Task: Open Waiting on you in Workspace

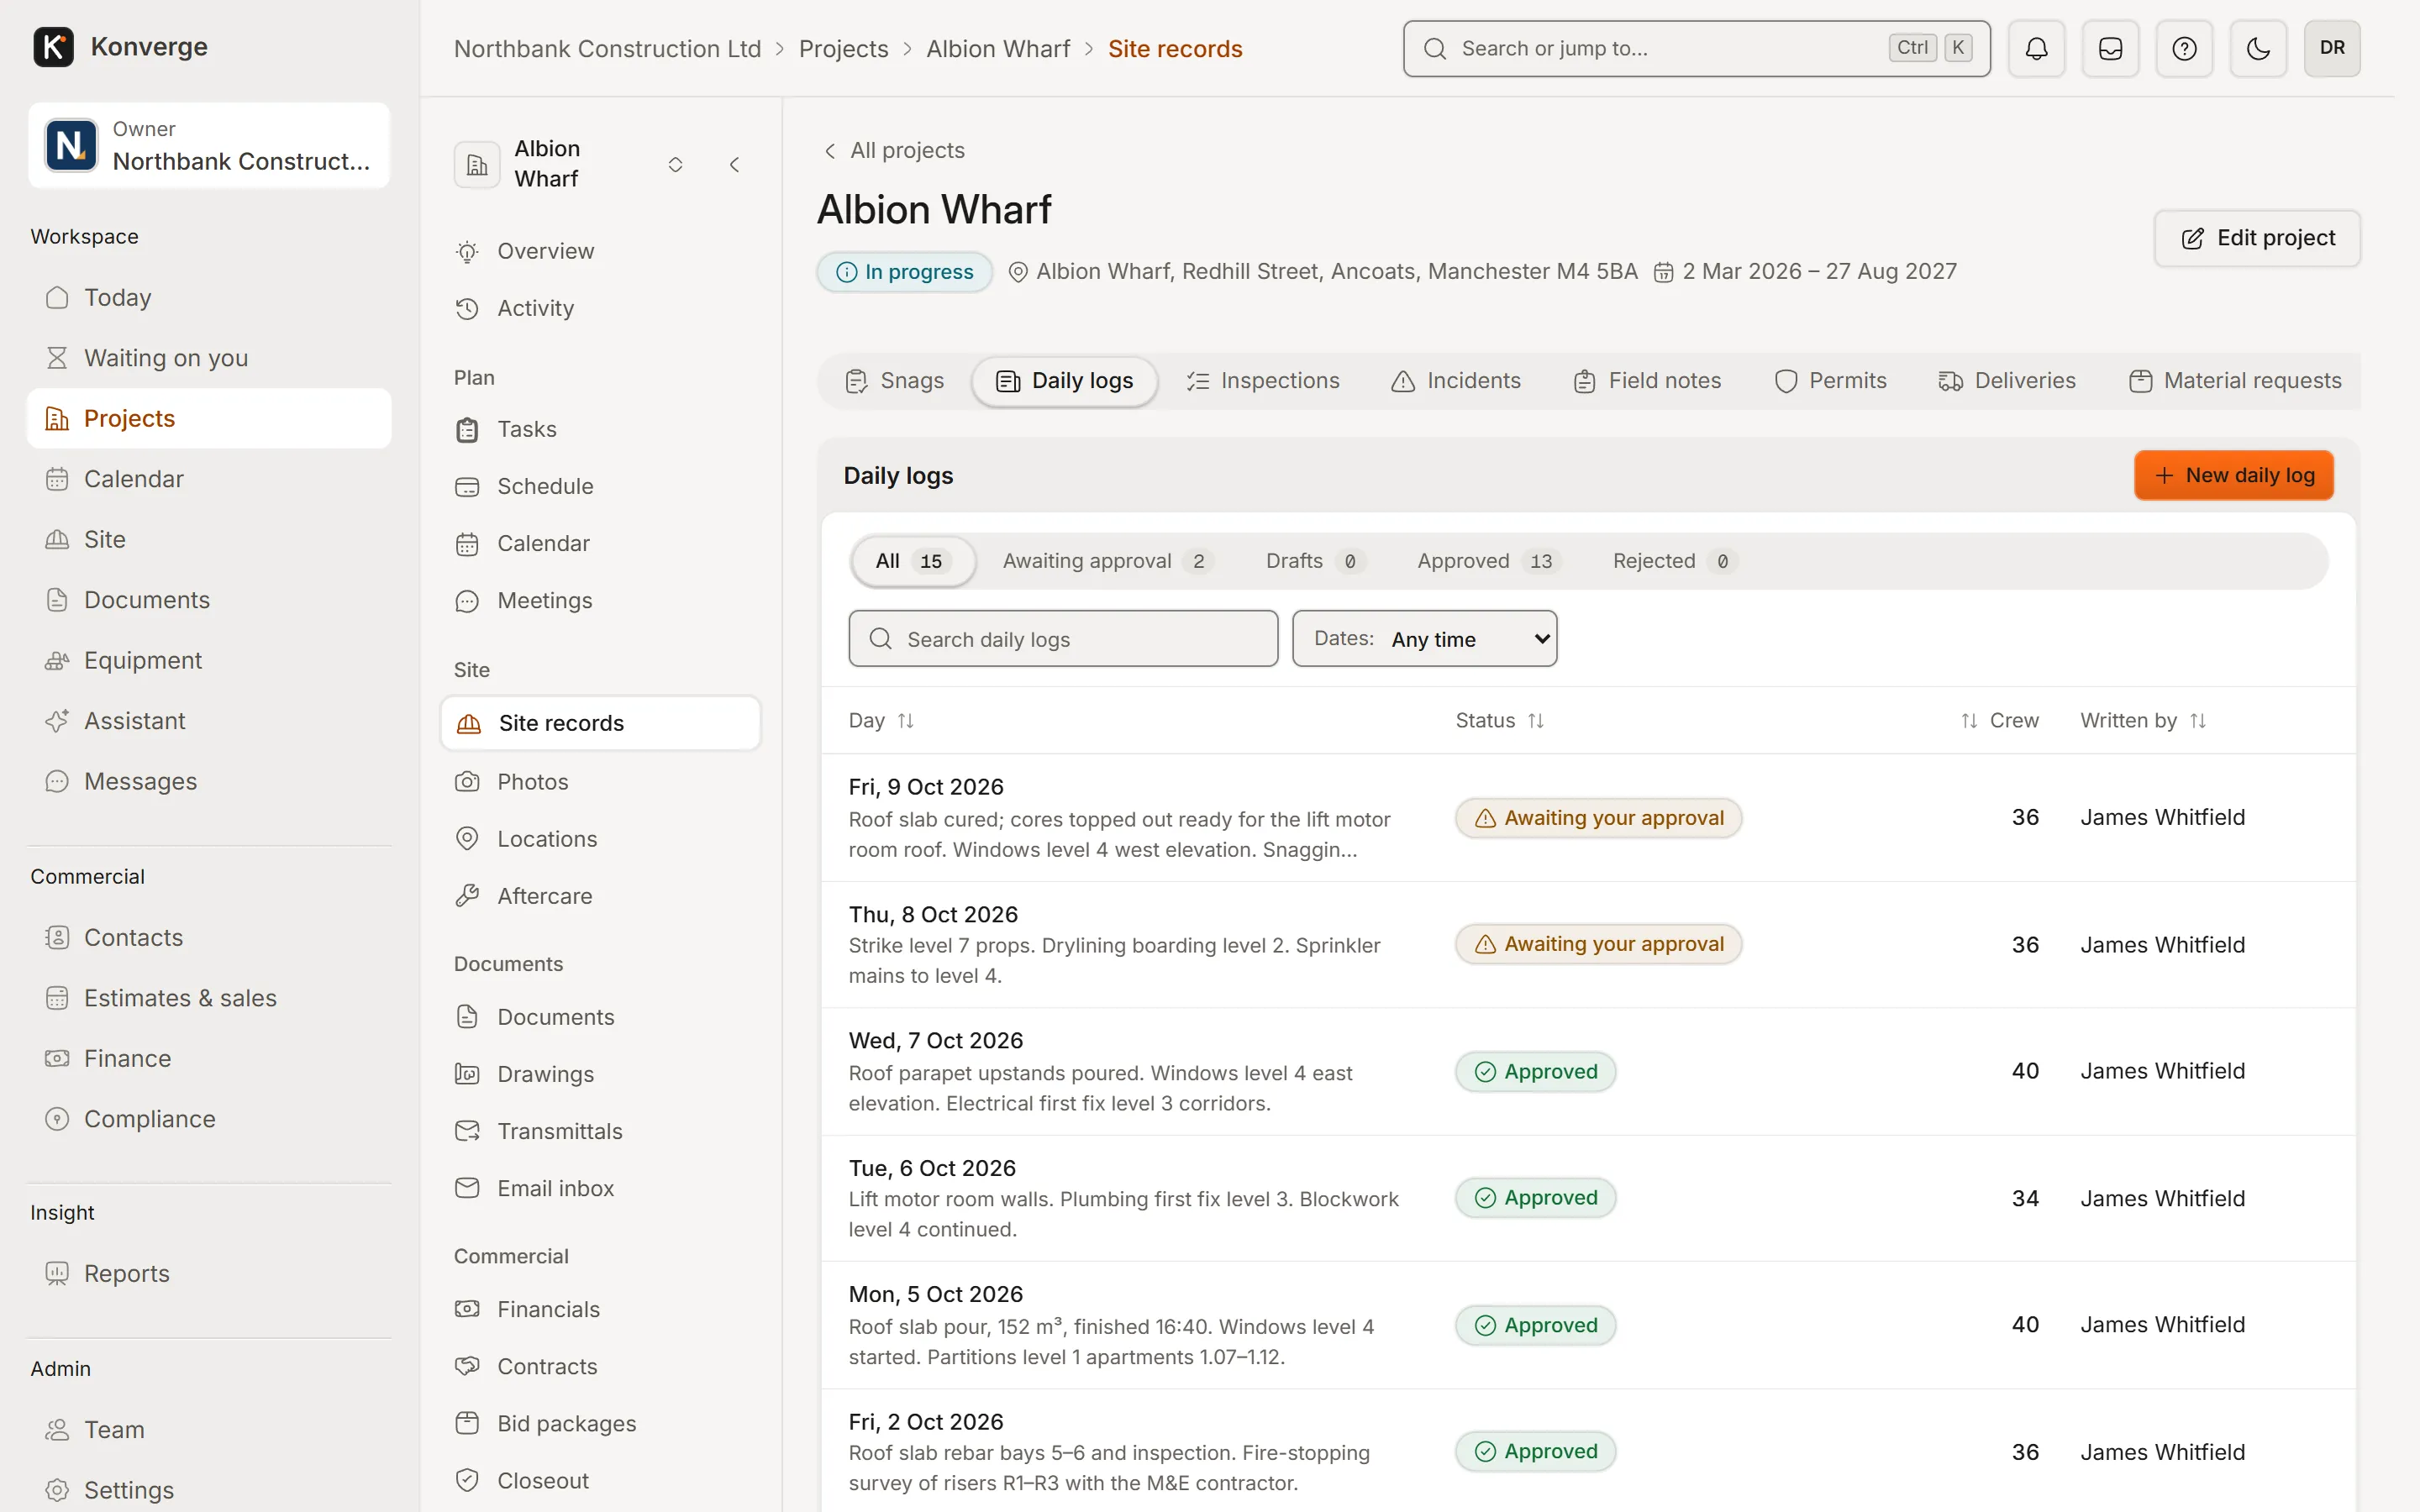Action: 209,358
